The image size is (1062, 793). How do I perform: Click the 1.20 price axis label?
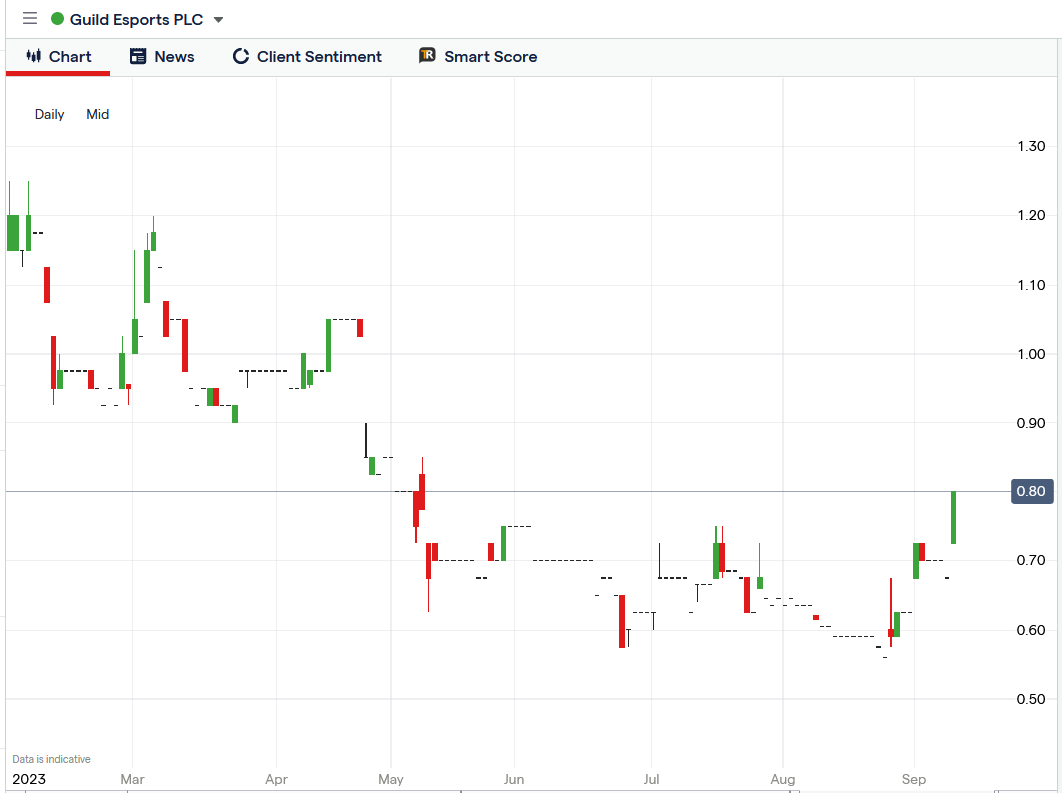click(1031, 215)
